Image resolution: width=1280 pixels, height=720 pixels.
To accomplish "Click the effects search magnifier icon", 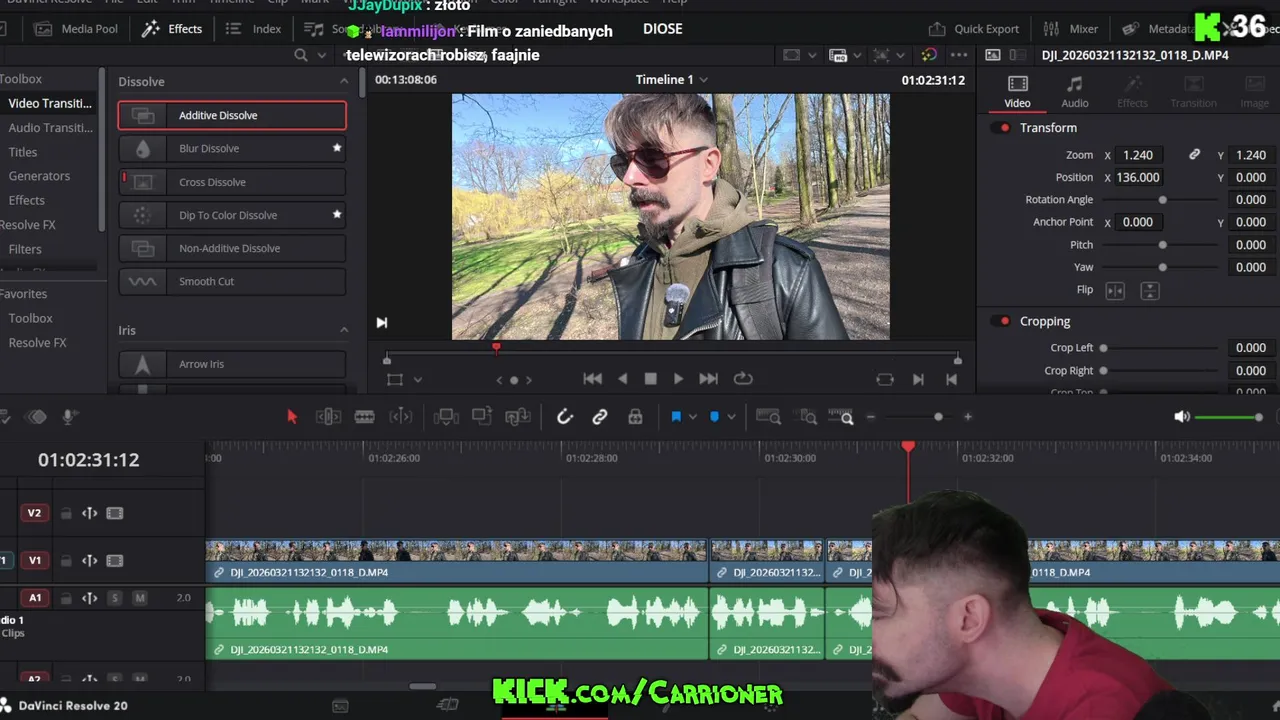I will (x=301, y=55).
